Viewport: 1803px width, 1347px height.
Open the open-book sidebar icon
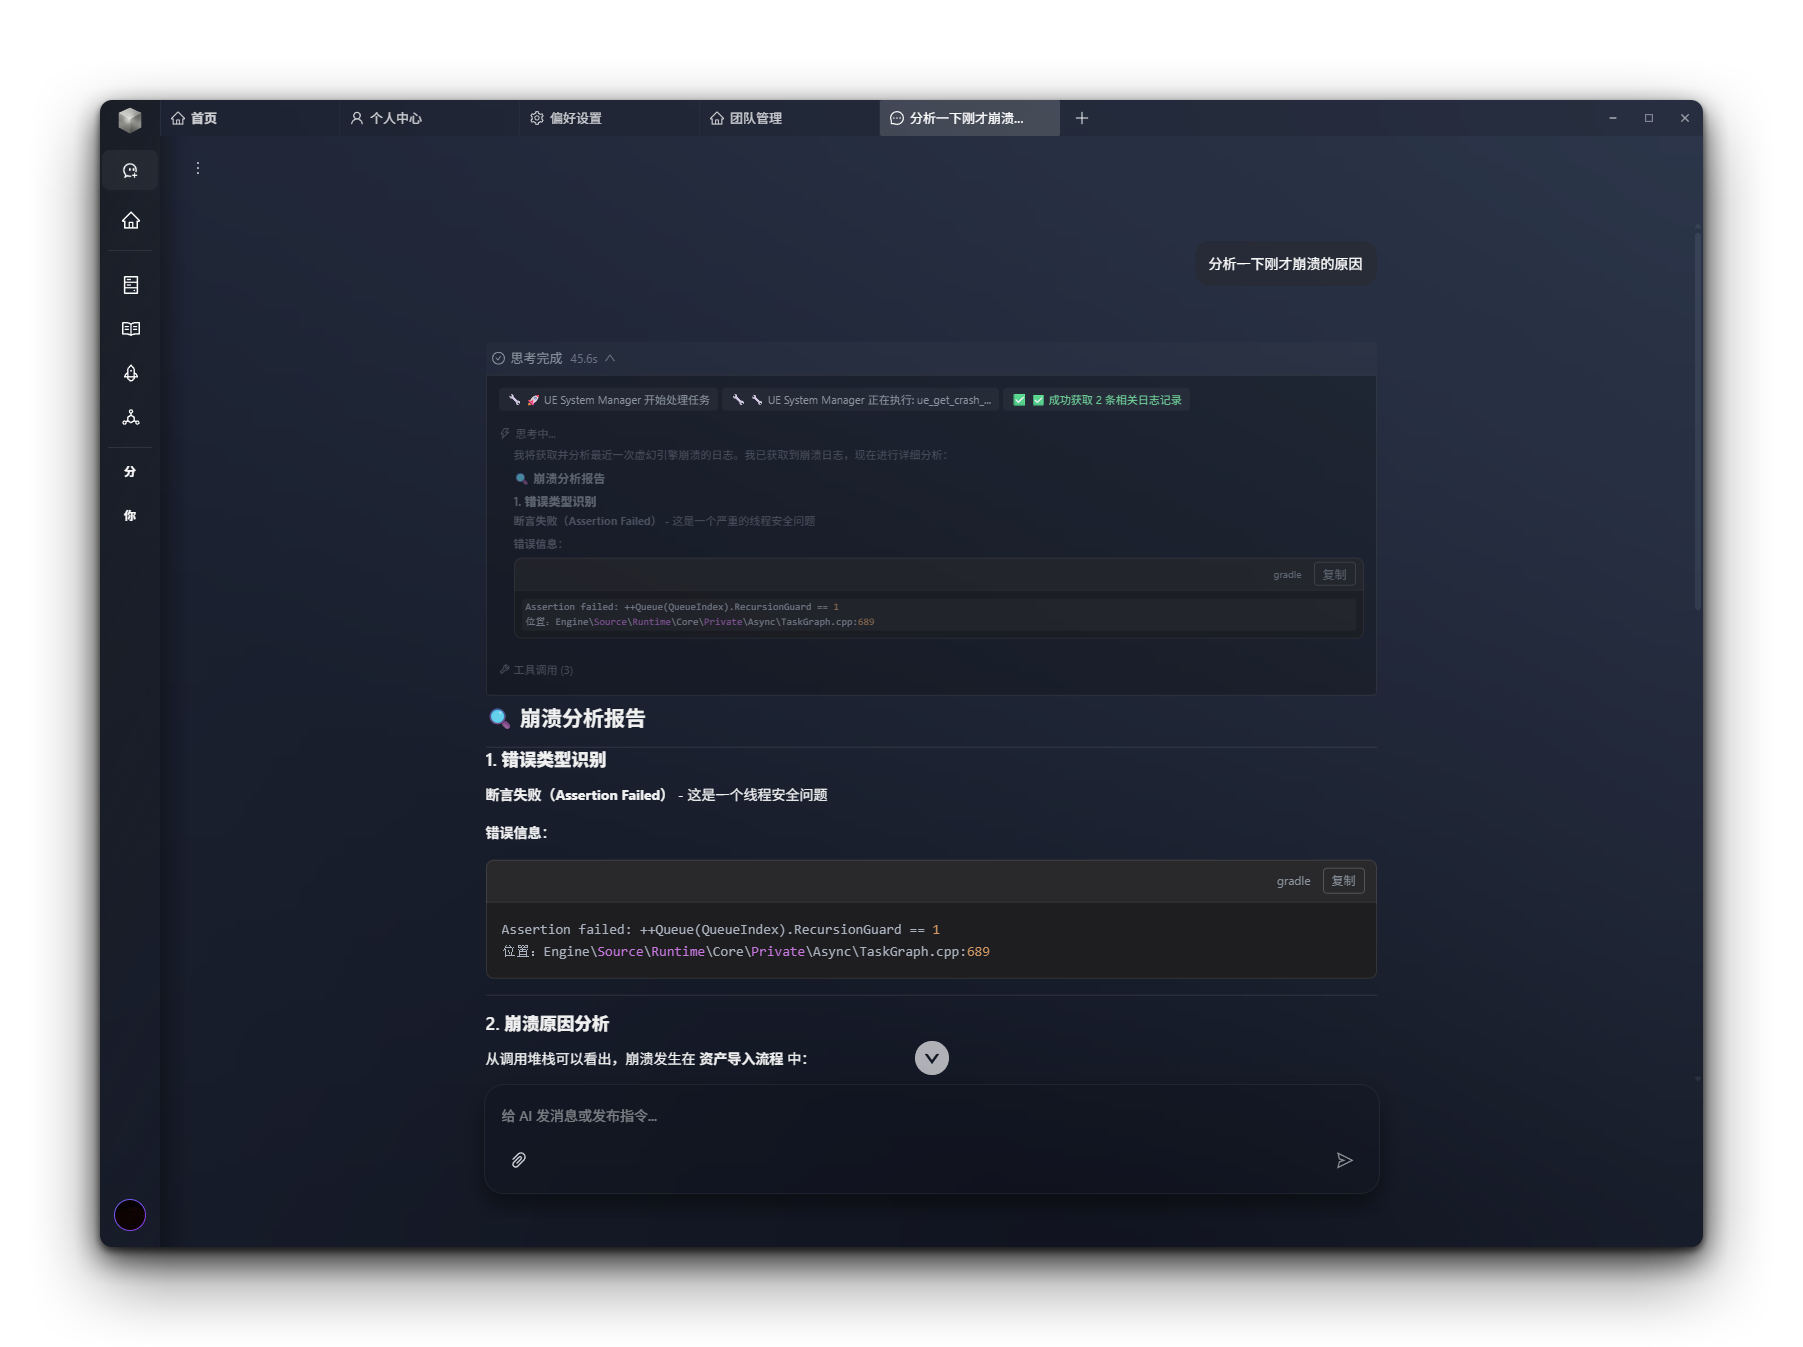click(130, 329)
